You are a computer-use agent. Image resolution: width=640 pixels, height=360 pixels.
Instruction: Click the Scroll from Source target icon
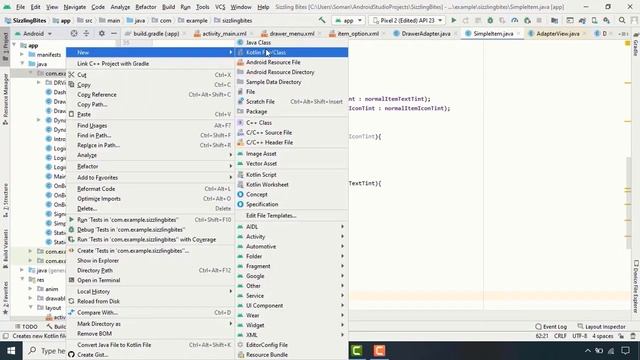click(x=74, y=33)
